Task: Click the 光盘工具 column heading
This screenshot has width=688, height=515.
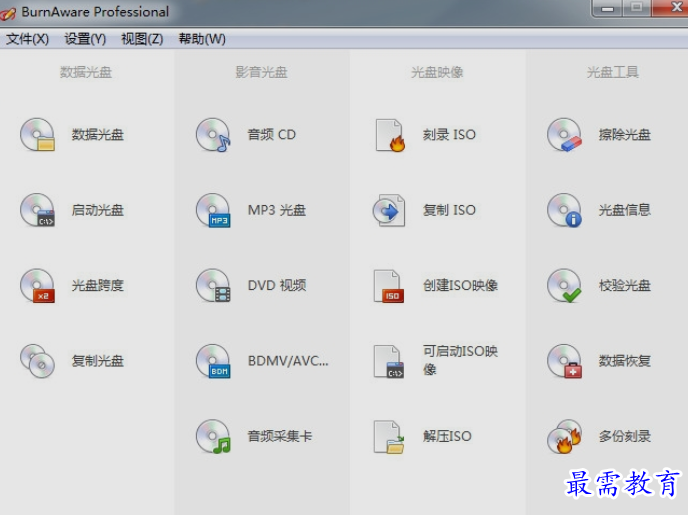Action: tap(613, 72)
